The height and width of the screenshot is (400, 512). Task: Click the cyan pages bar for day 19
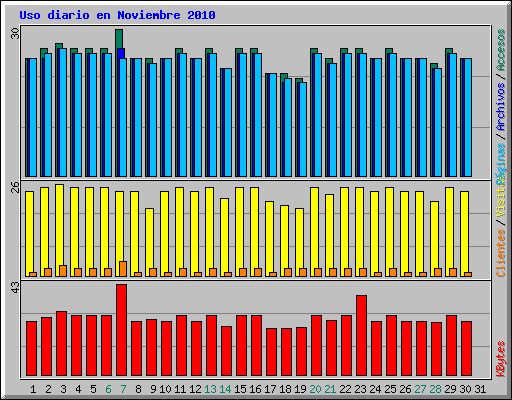click(x=302, y=129)
